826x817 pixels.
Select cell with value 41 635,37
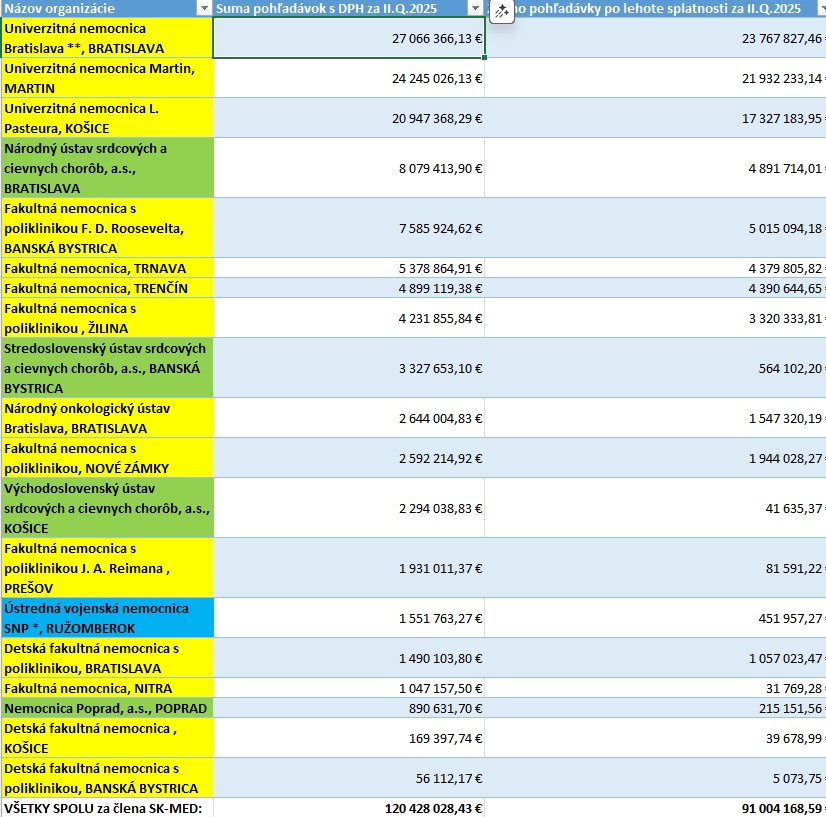click(x=655, y=508)
